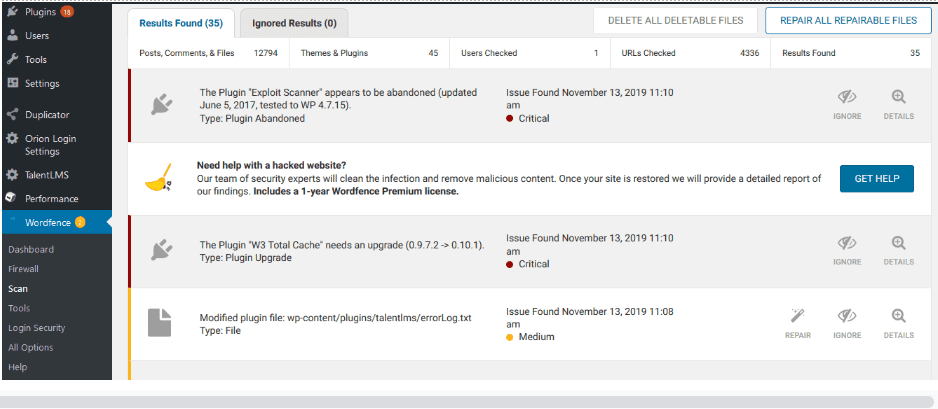Image resolution: width=938 pixels, height=409 pixels.
Task: View Details of W3 Total Cache issue
Action: pos(899,251)
